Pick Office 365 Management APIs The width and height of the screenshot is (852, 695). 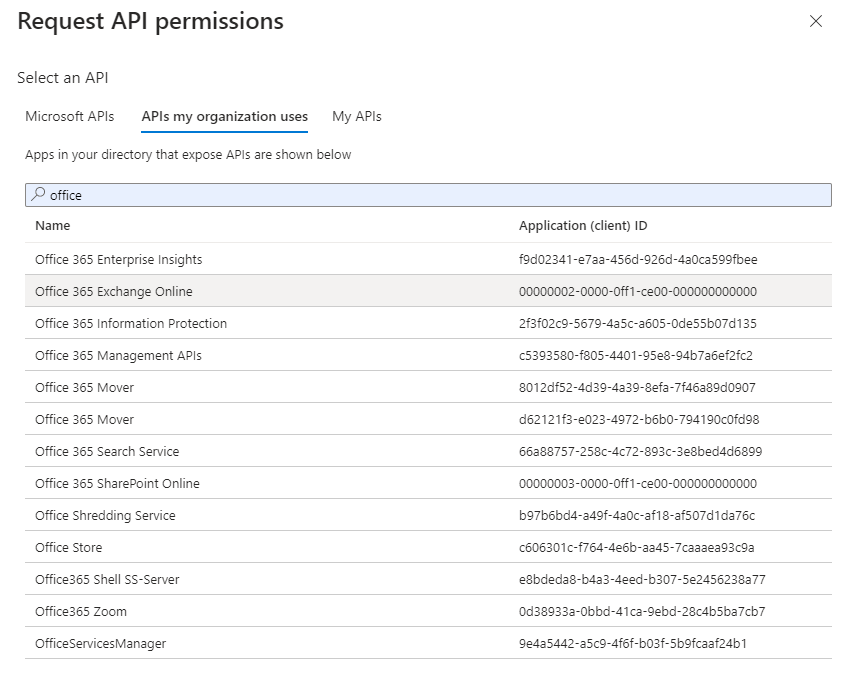428,355
